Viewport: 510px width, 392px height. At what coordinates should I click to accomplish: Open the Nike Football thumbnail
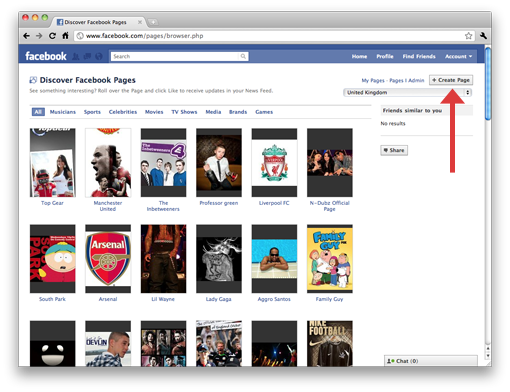click(330, 344)
